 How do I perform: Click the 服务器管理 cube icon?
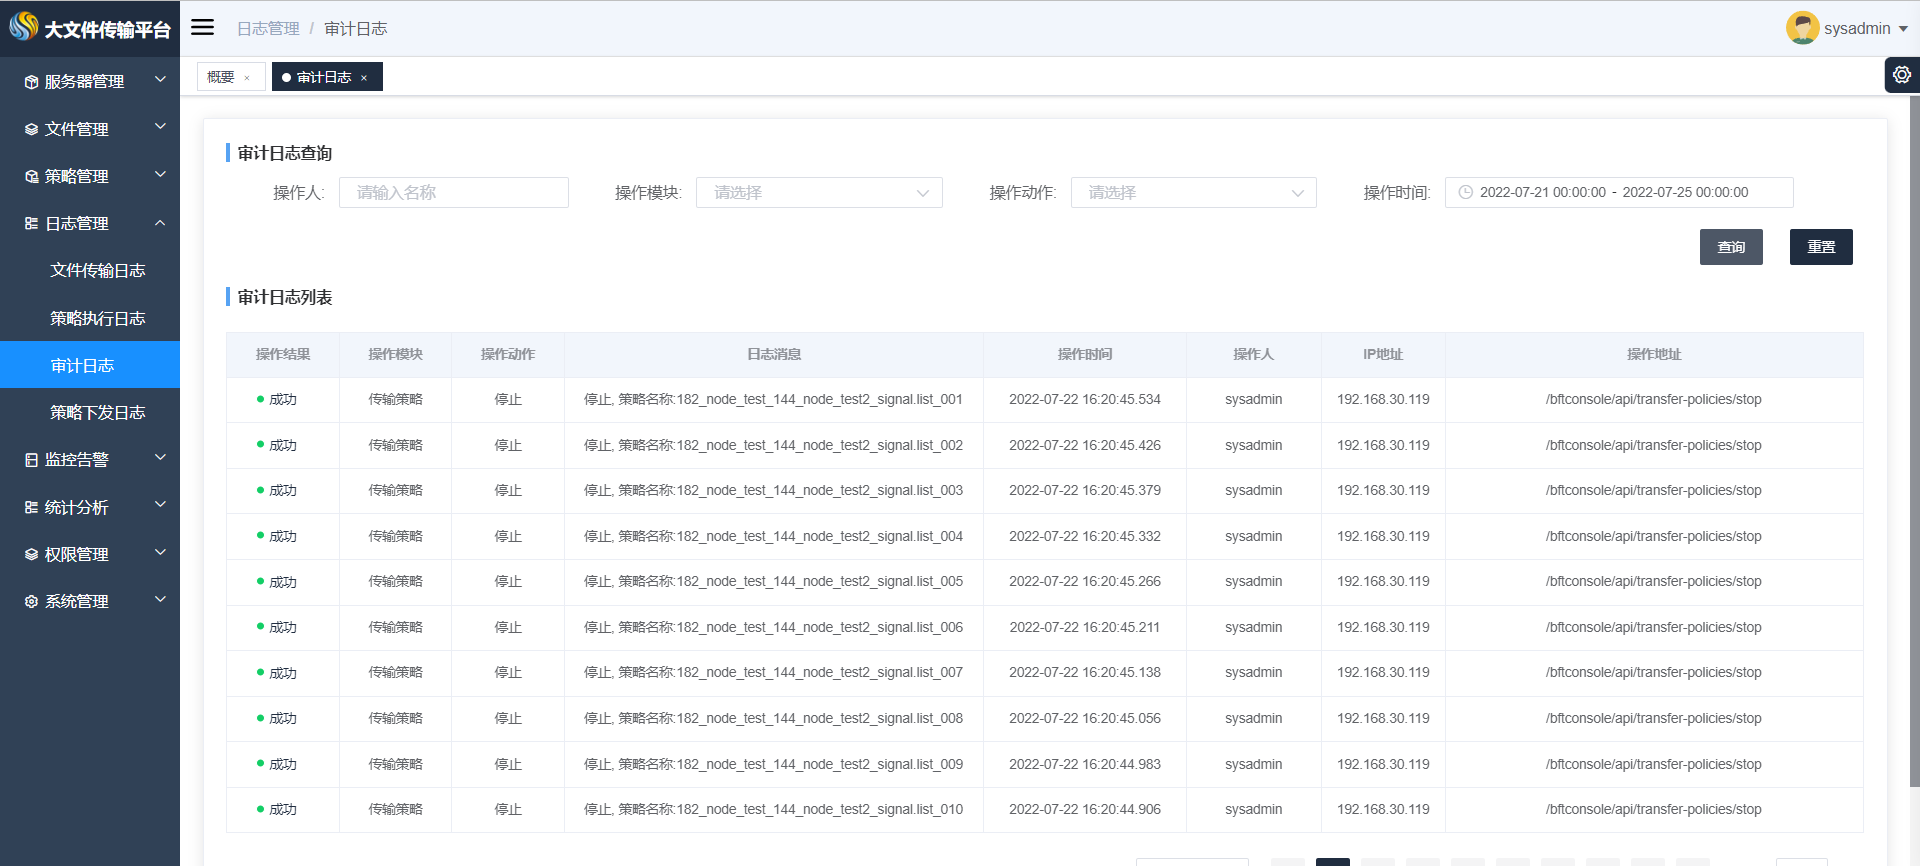(x=31, y=82)
